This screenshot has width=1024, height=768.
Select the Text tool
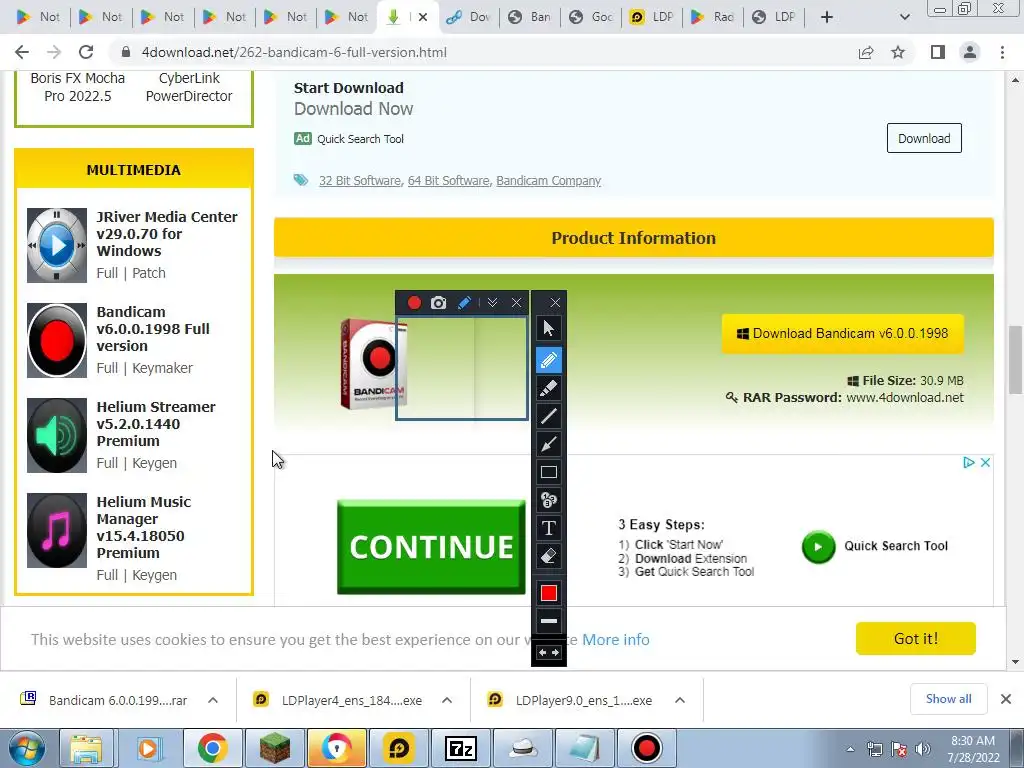click(x=549, y=528)
